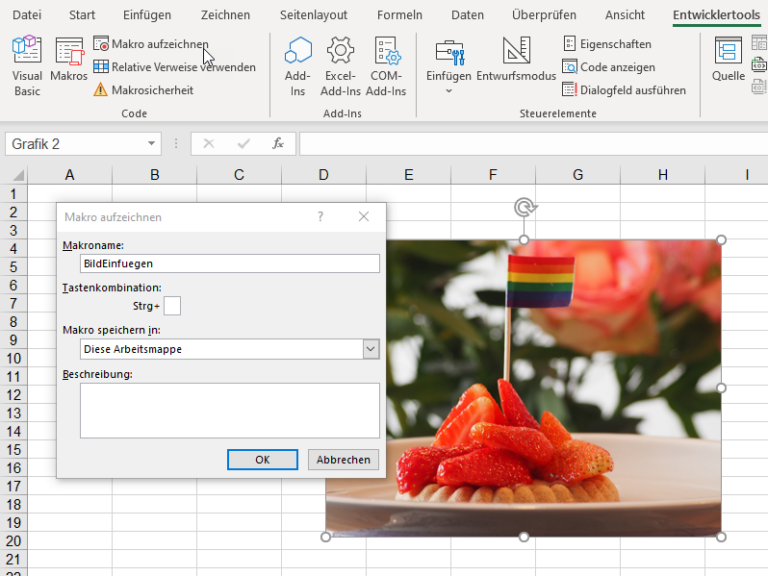Click the select-all corner triangle

(18, 175)
